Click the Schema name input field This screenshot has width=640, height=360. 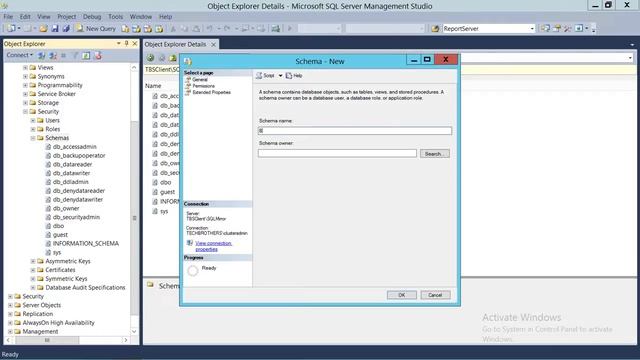[355, 131]
